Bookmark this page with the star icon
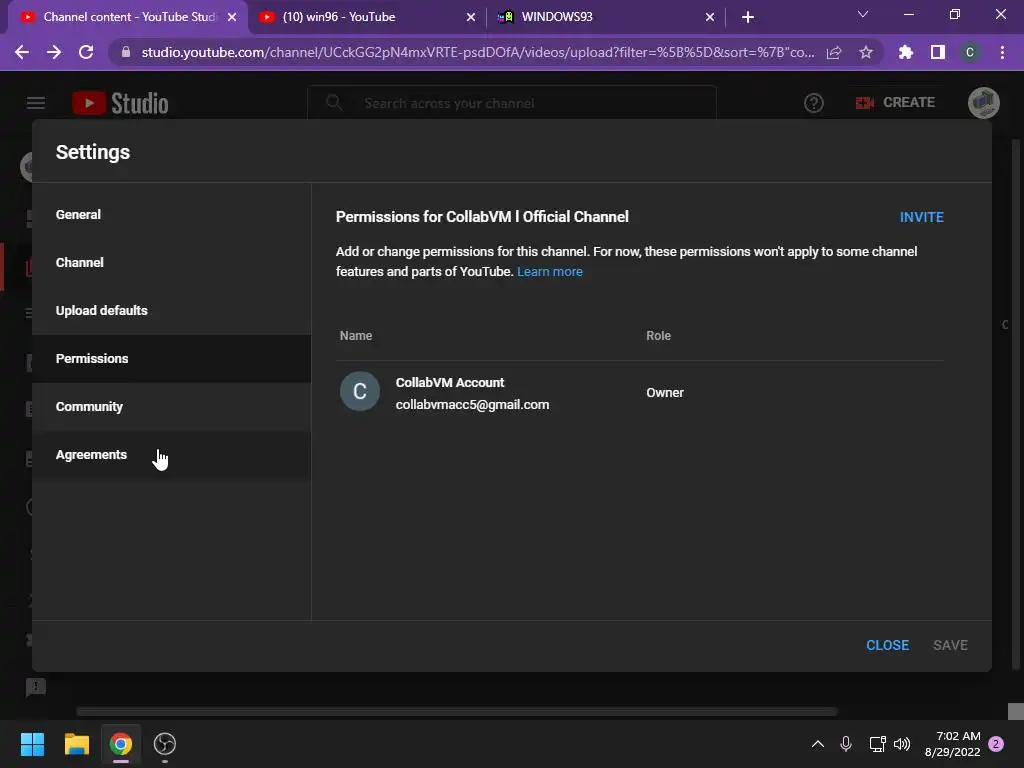This screenshot has width=1024, height=768. pos(866,52)
